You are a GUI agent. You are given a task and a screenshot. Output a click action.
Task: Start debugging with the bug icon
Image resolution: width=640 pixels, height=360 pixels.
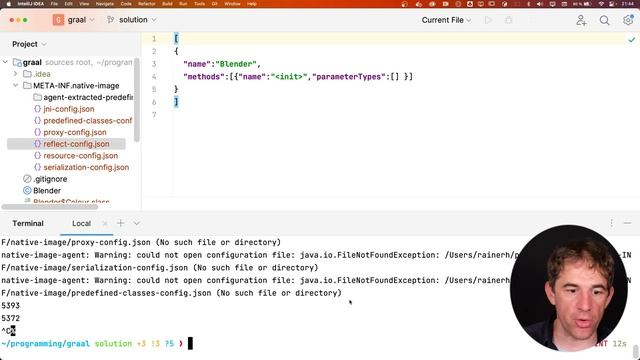click(509, 20)
